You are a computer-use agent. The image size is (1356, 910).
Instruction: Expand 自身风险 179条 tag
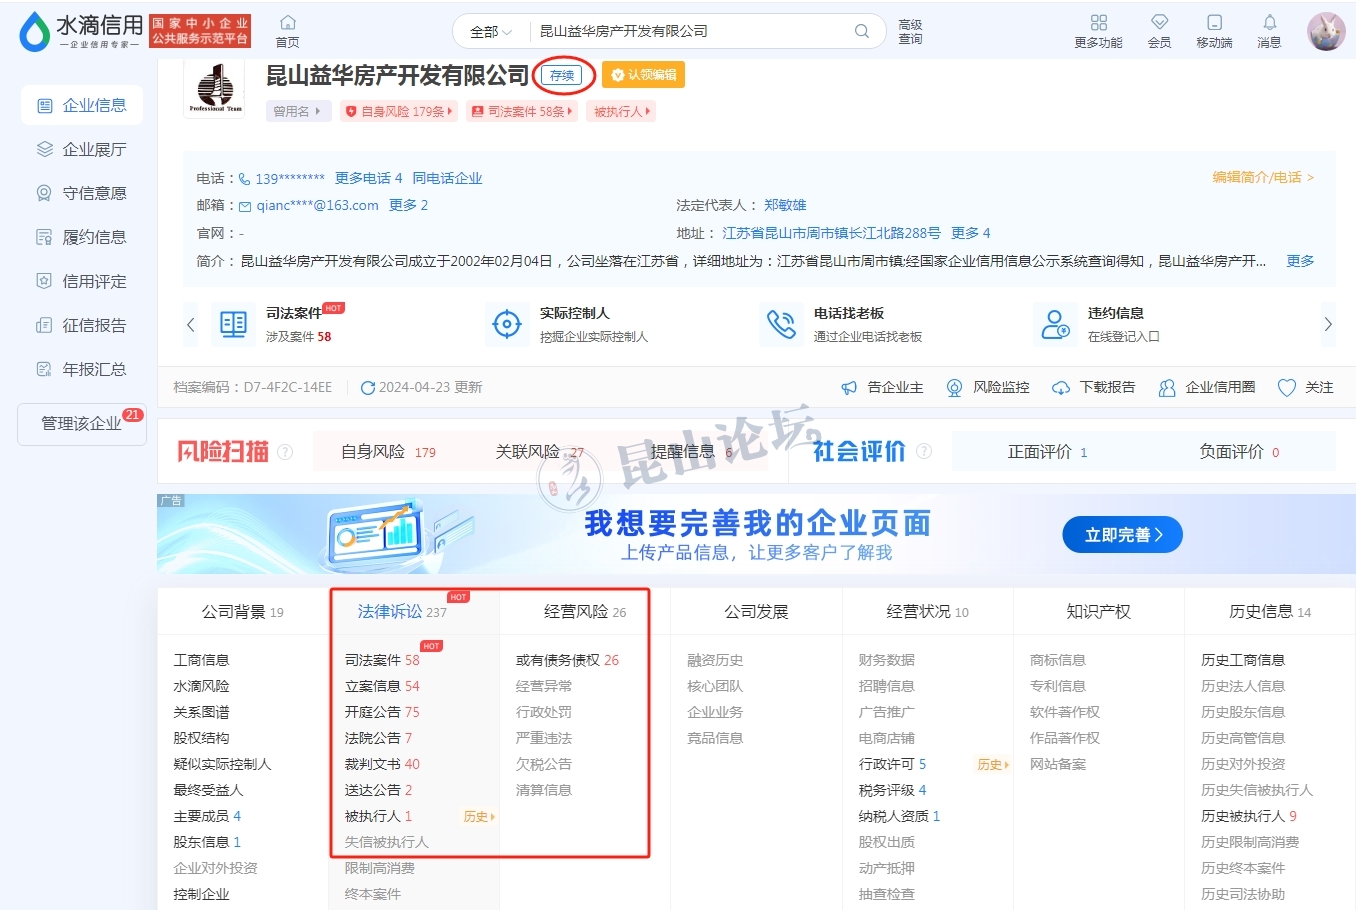[x=399, y=112]
